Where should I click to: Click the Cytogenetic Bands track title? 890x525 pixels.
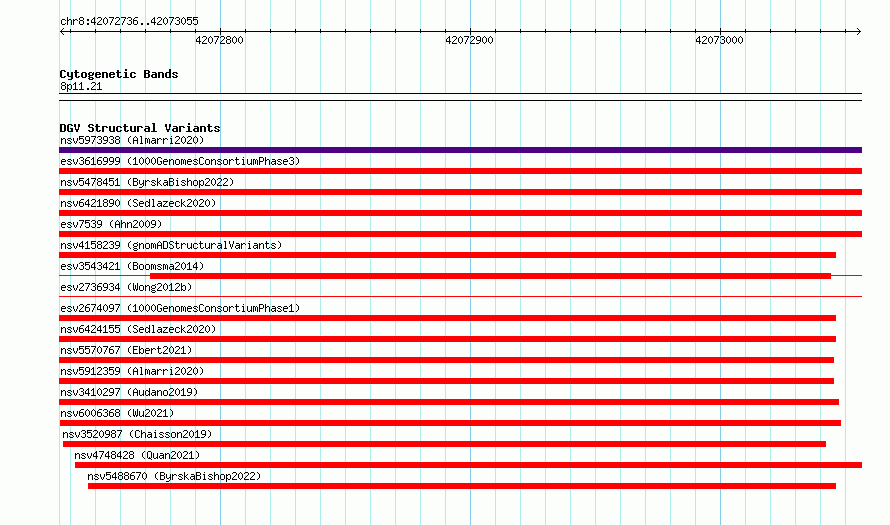119,74
